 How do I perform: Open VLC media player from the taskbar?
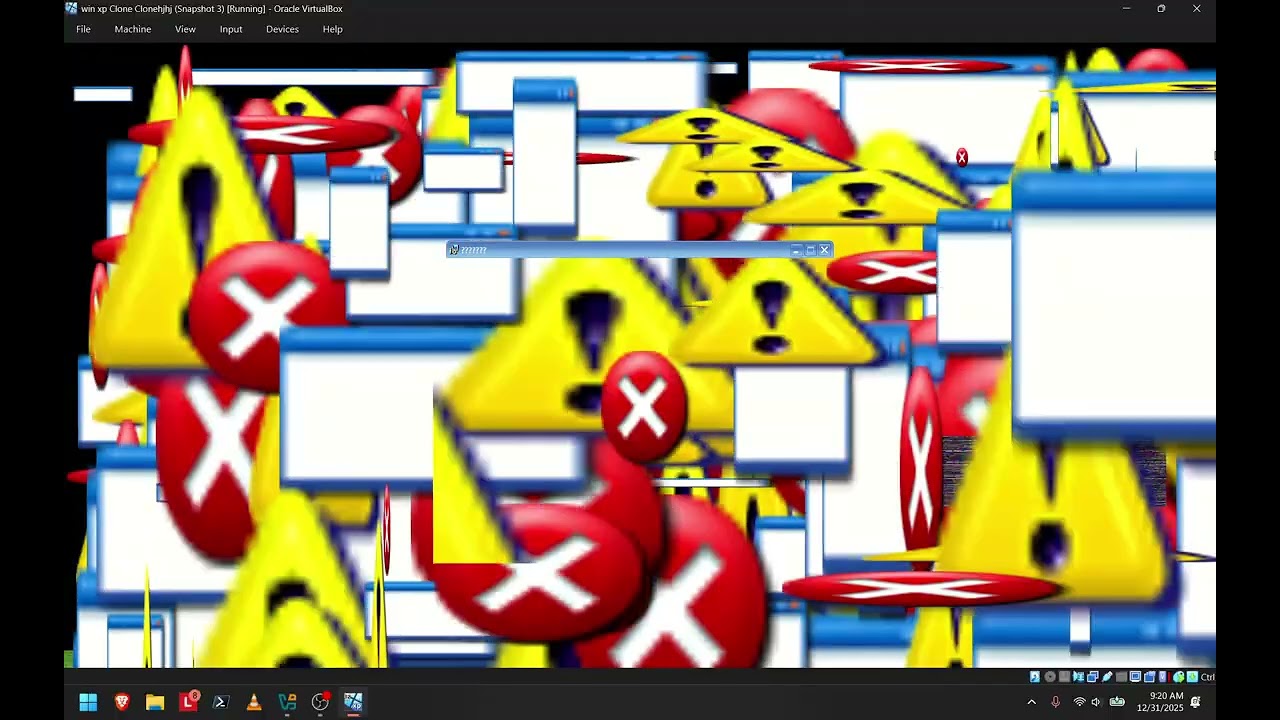pos(254,702)
